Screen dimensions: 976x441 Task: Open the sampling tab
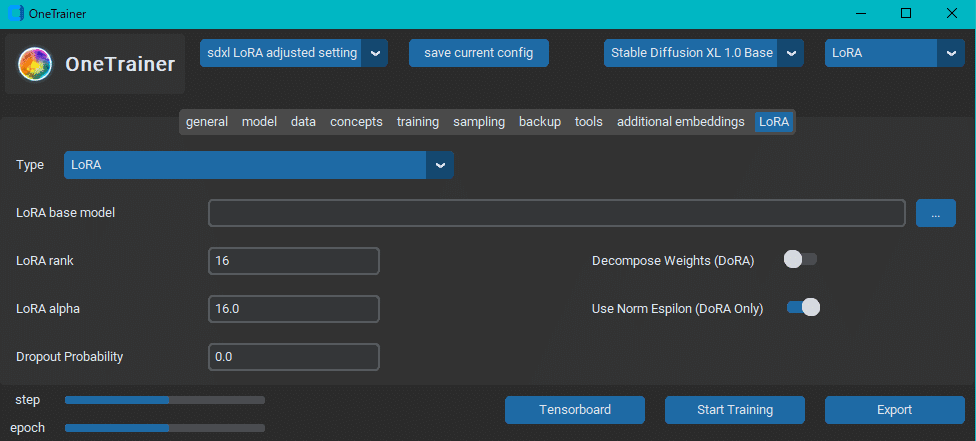click(479, 122)
